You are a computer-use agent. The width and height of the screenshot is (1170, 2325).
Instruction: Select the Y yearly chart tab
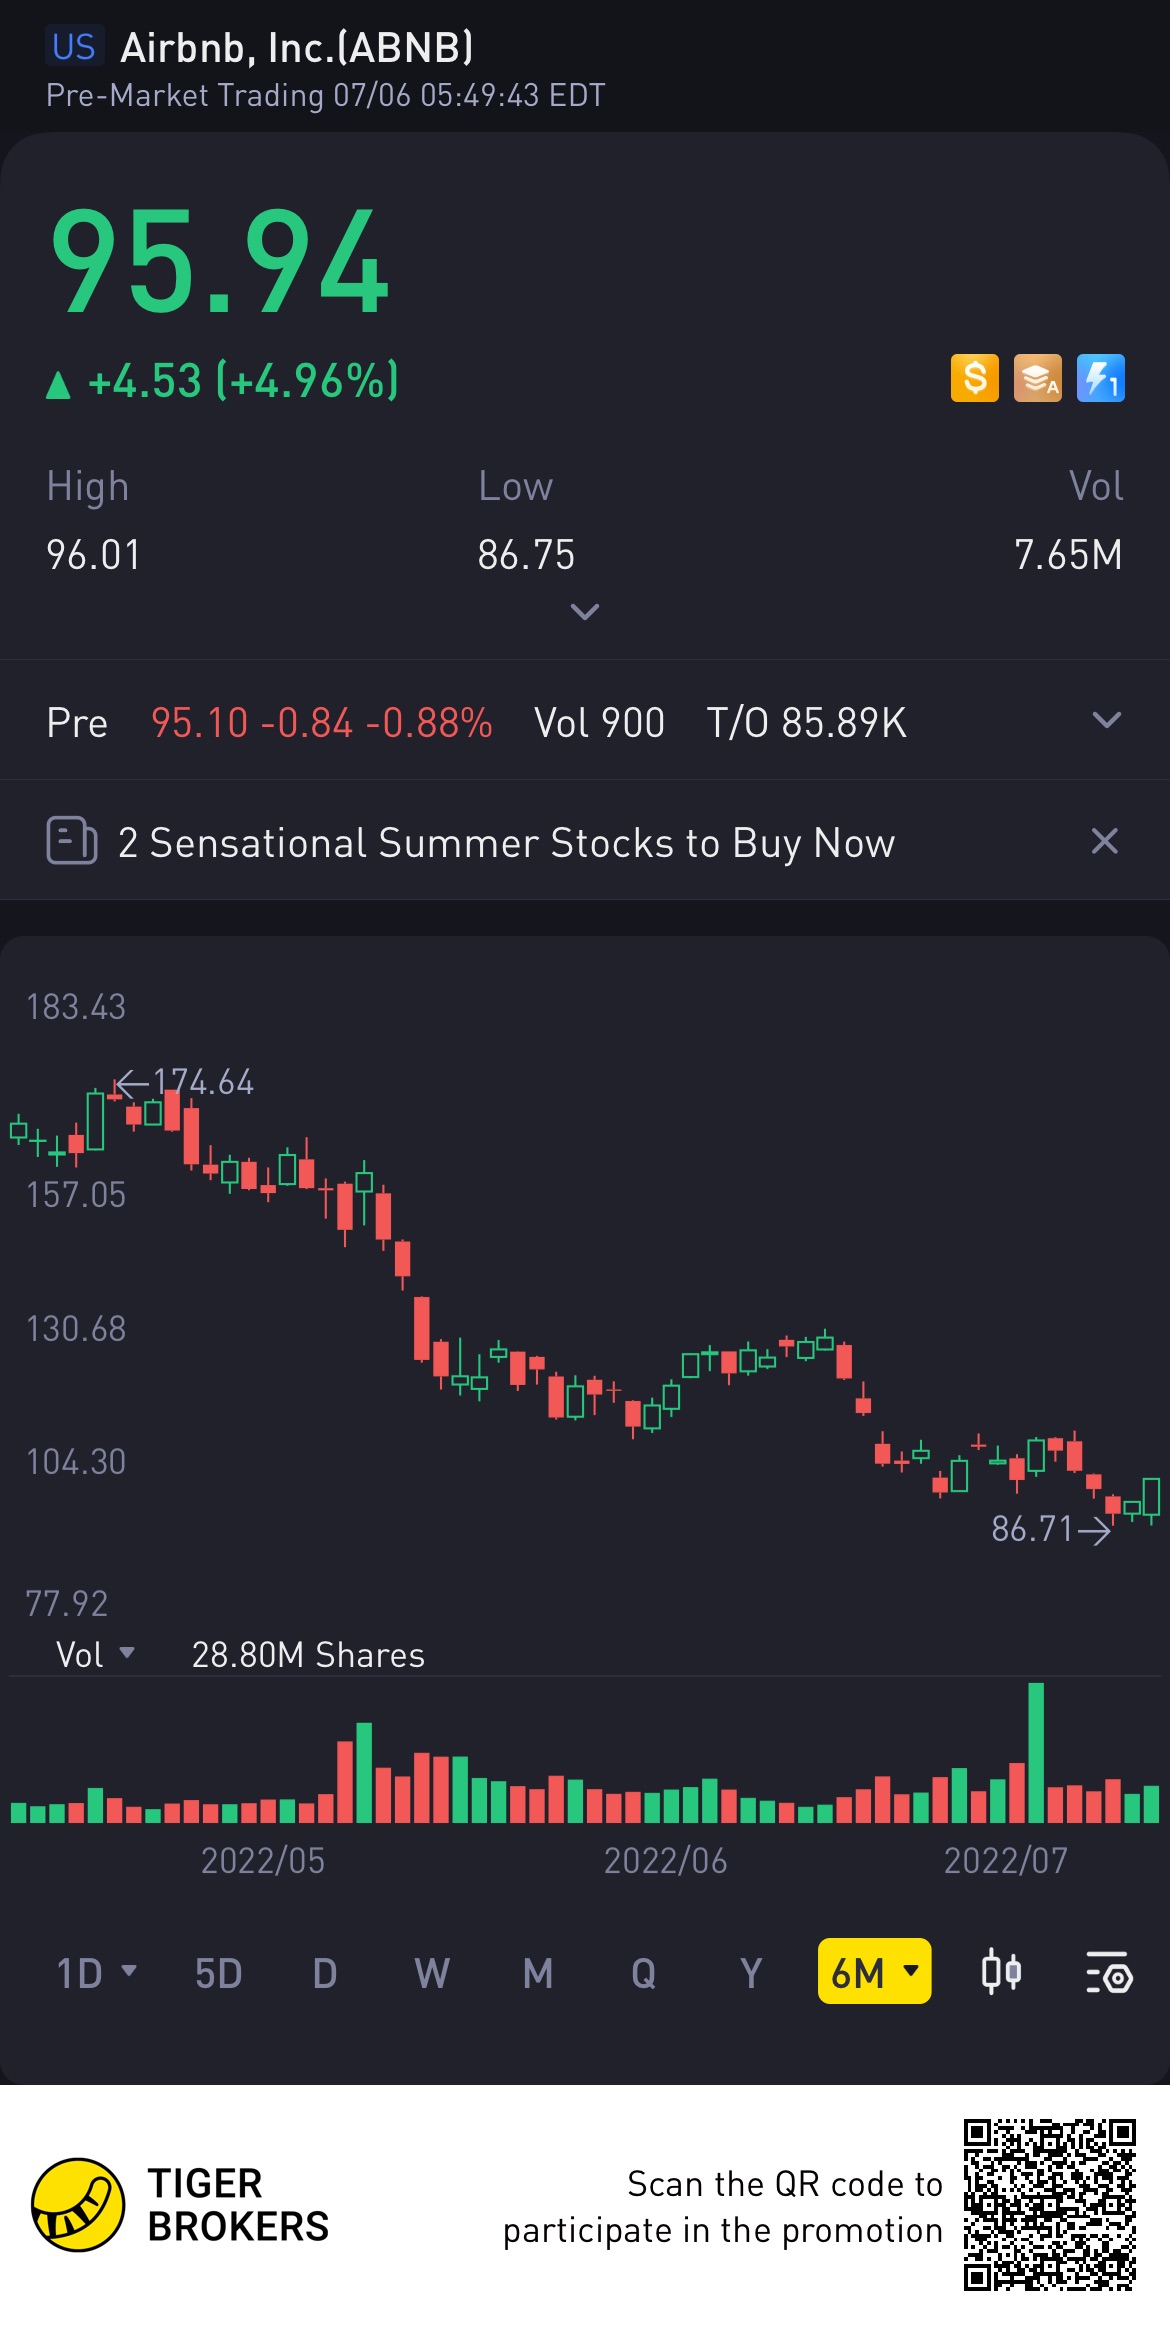pyautogui.click(x=751, y=1973)
